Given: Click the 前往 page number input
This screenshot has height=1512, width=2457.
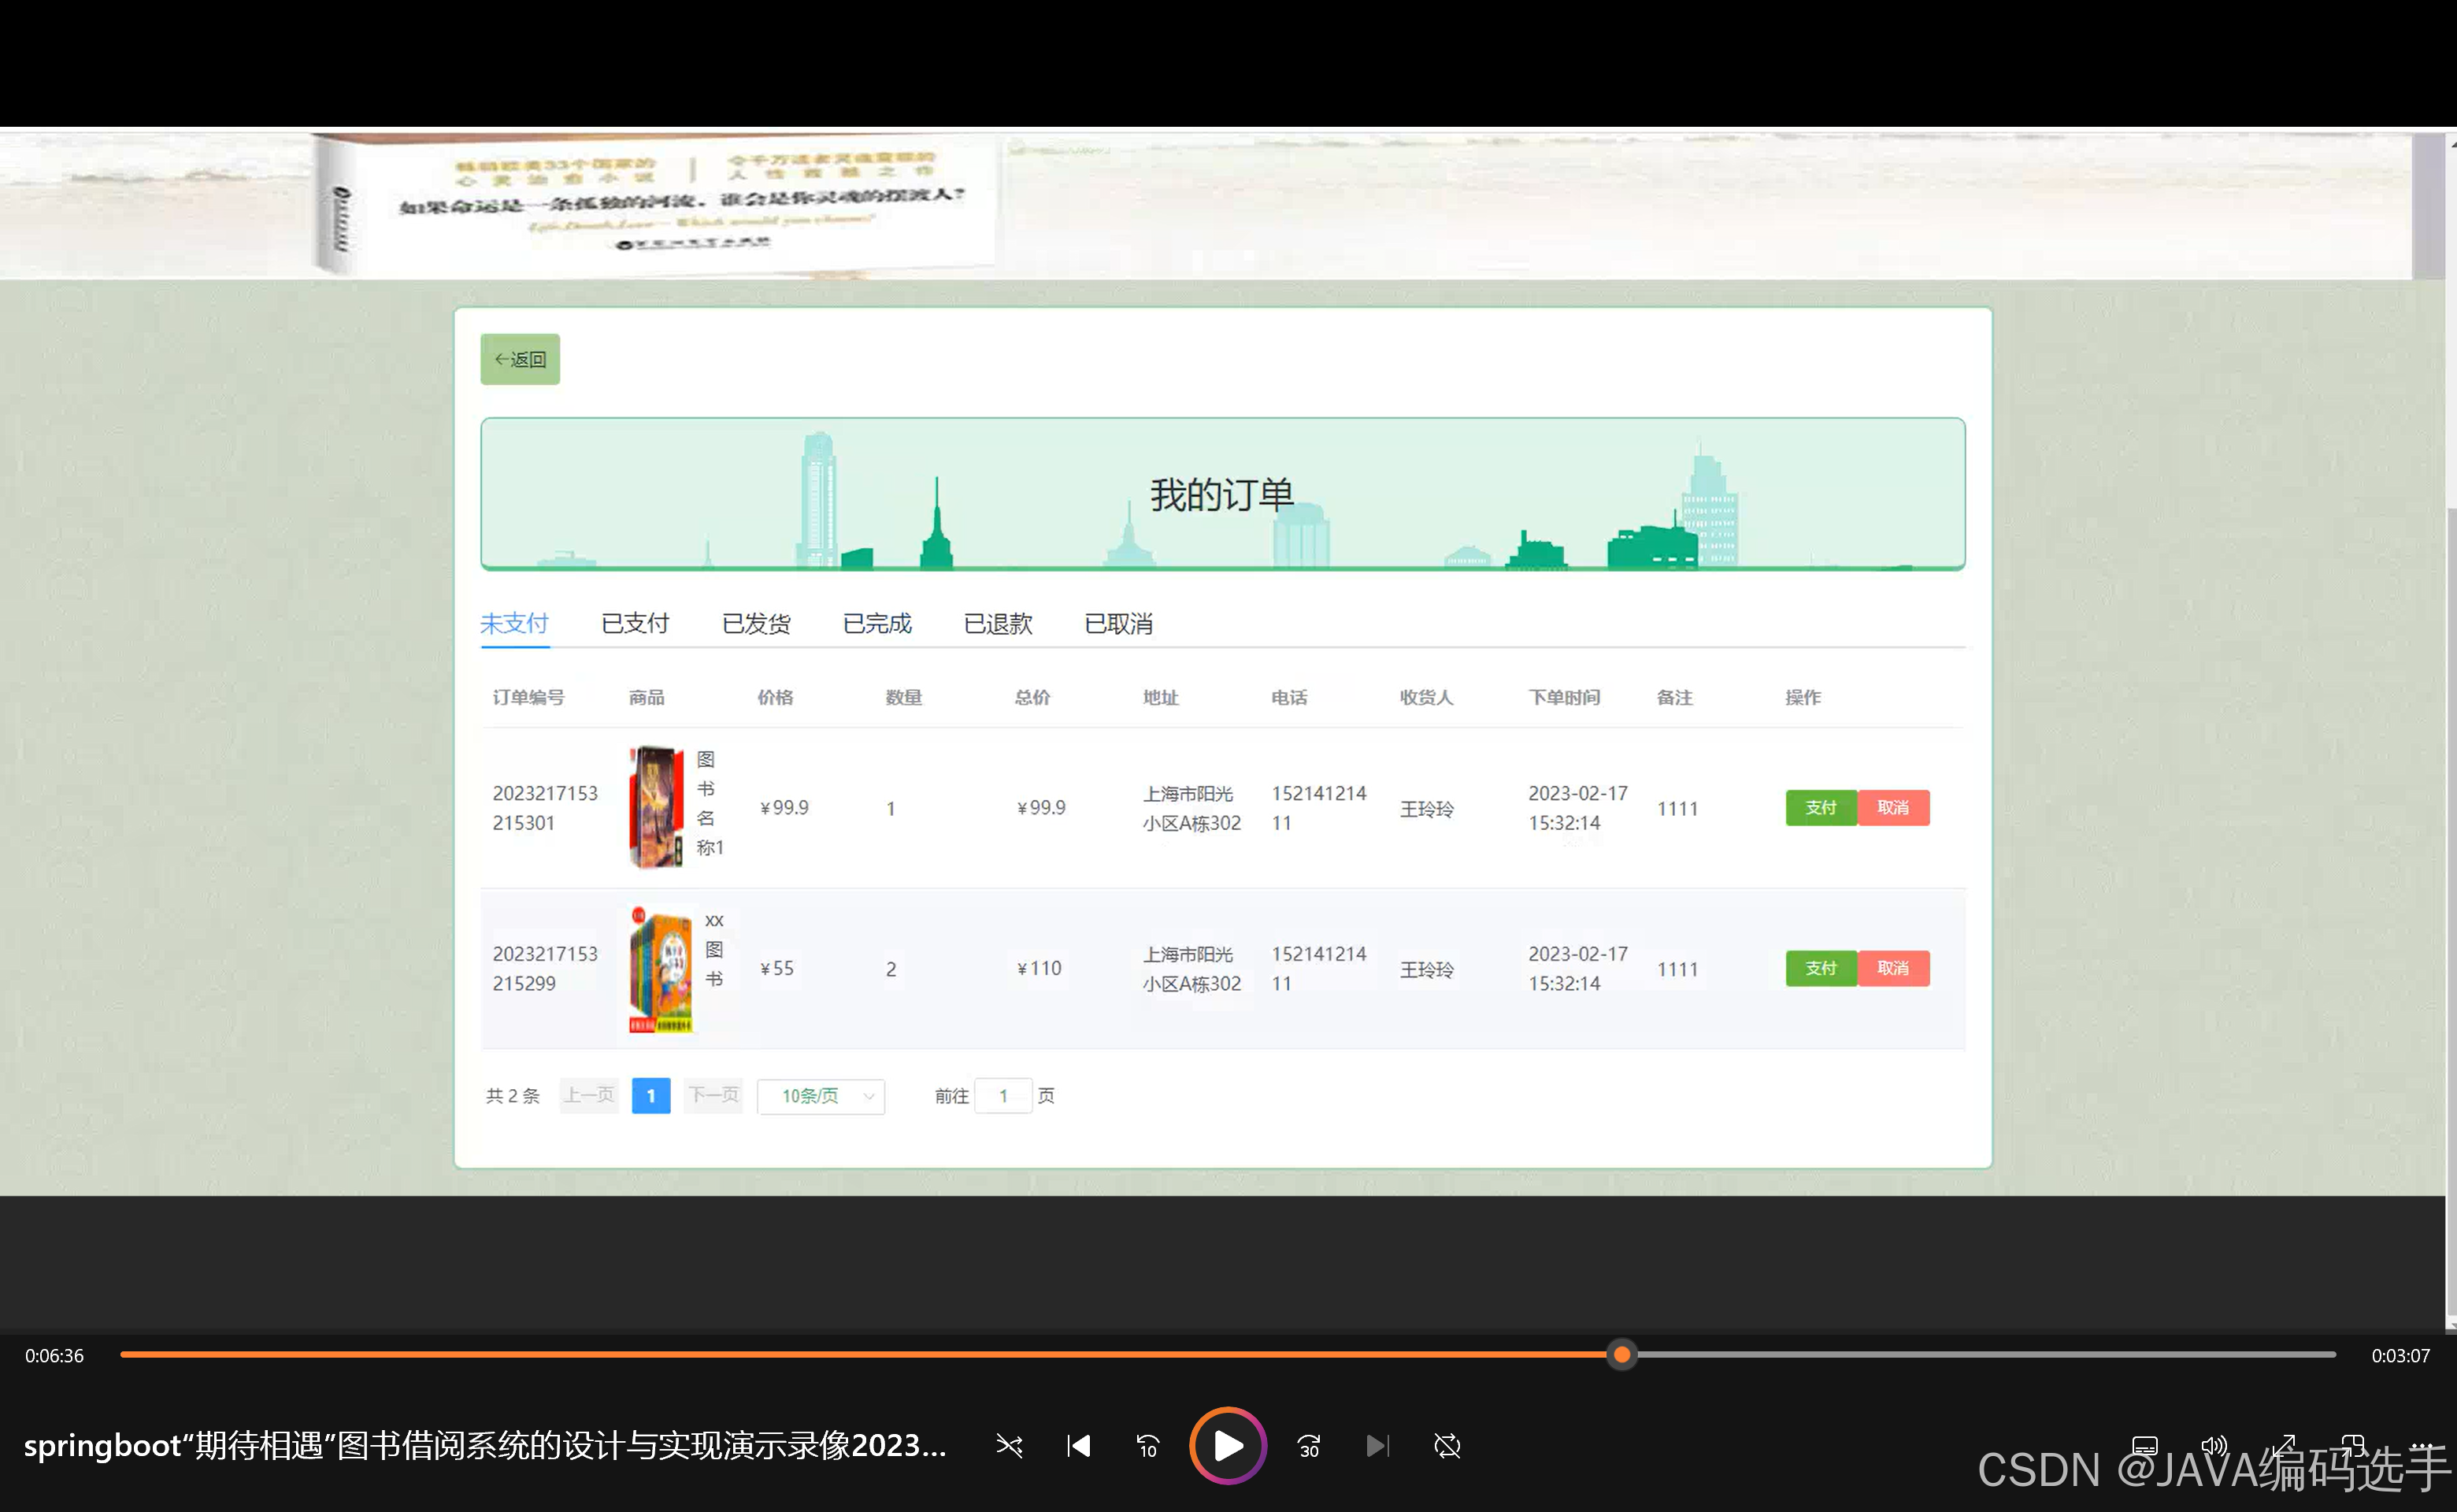Looking at the screenshot, I should coord(1003,1096).
